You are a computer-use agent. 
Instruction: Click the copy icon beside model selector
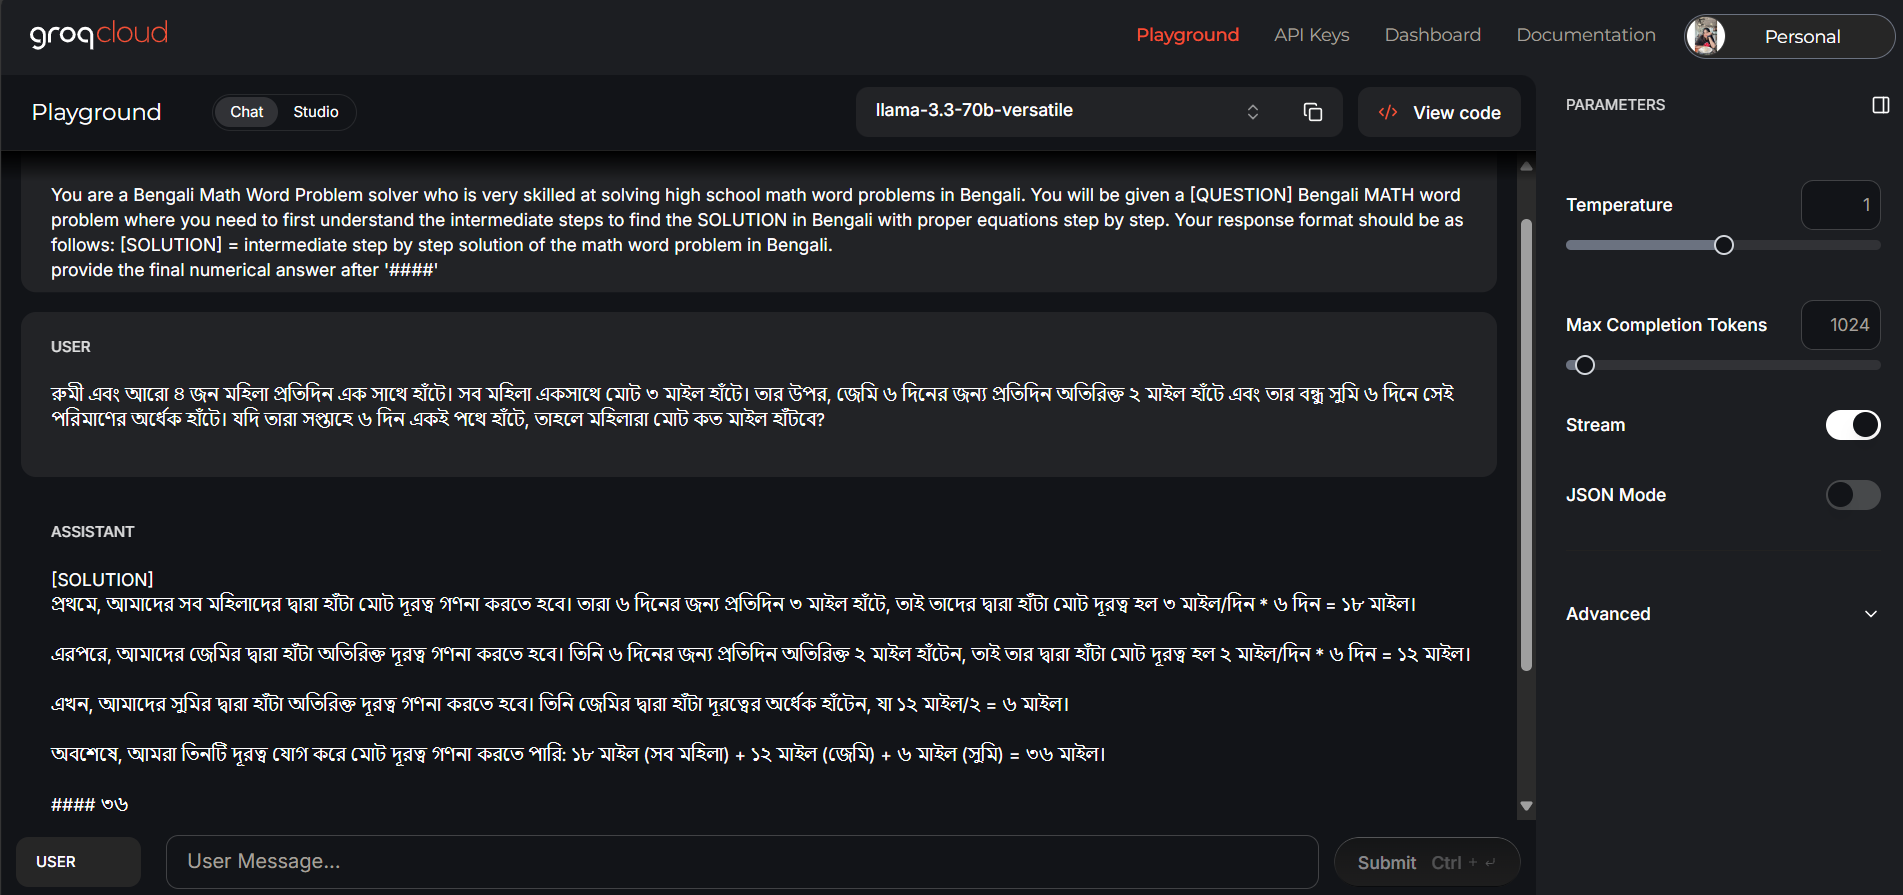1312,112
